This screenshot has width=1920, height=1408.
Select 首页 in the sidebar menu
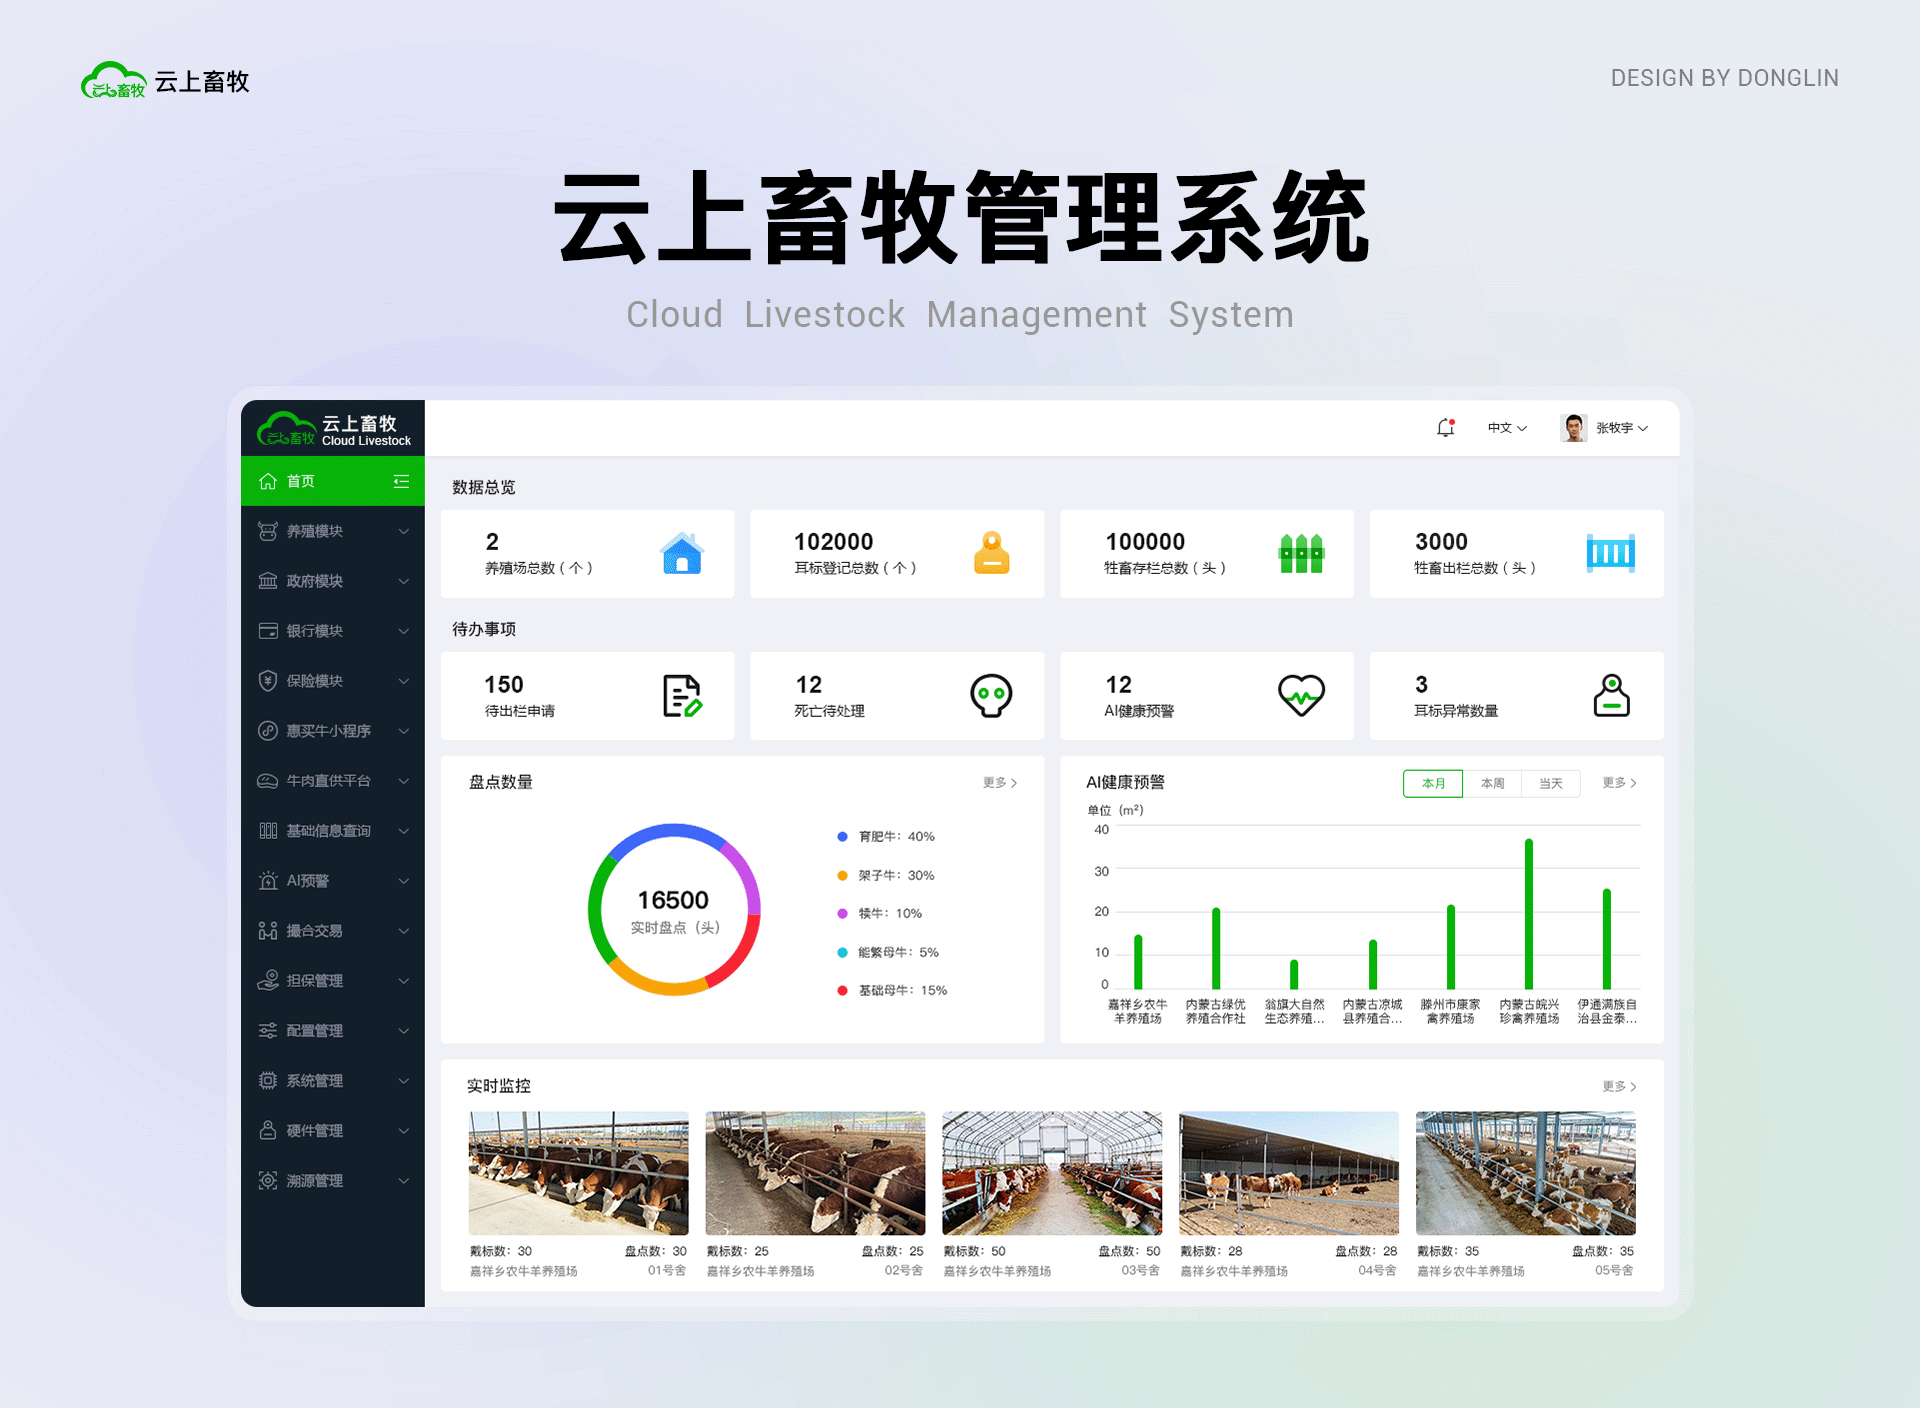(x=300, y=481)
